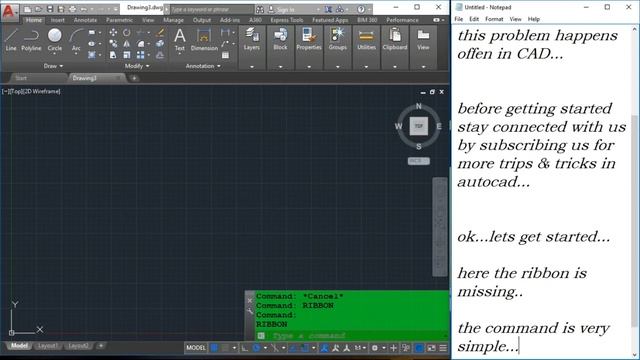Click the Notepad vertical scrollbar
Viewport: 640px width, 360px height.
[635, 191]
